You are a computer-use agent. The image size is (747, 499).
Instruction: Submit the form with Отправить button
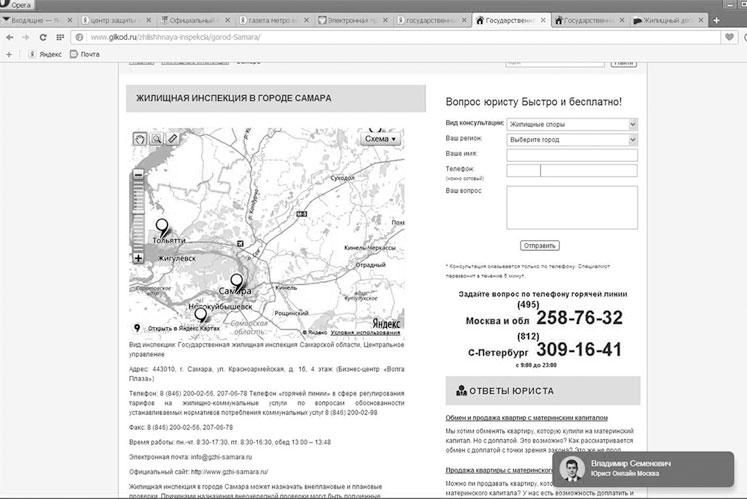coord(540,245)
